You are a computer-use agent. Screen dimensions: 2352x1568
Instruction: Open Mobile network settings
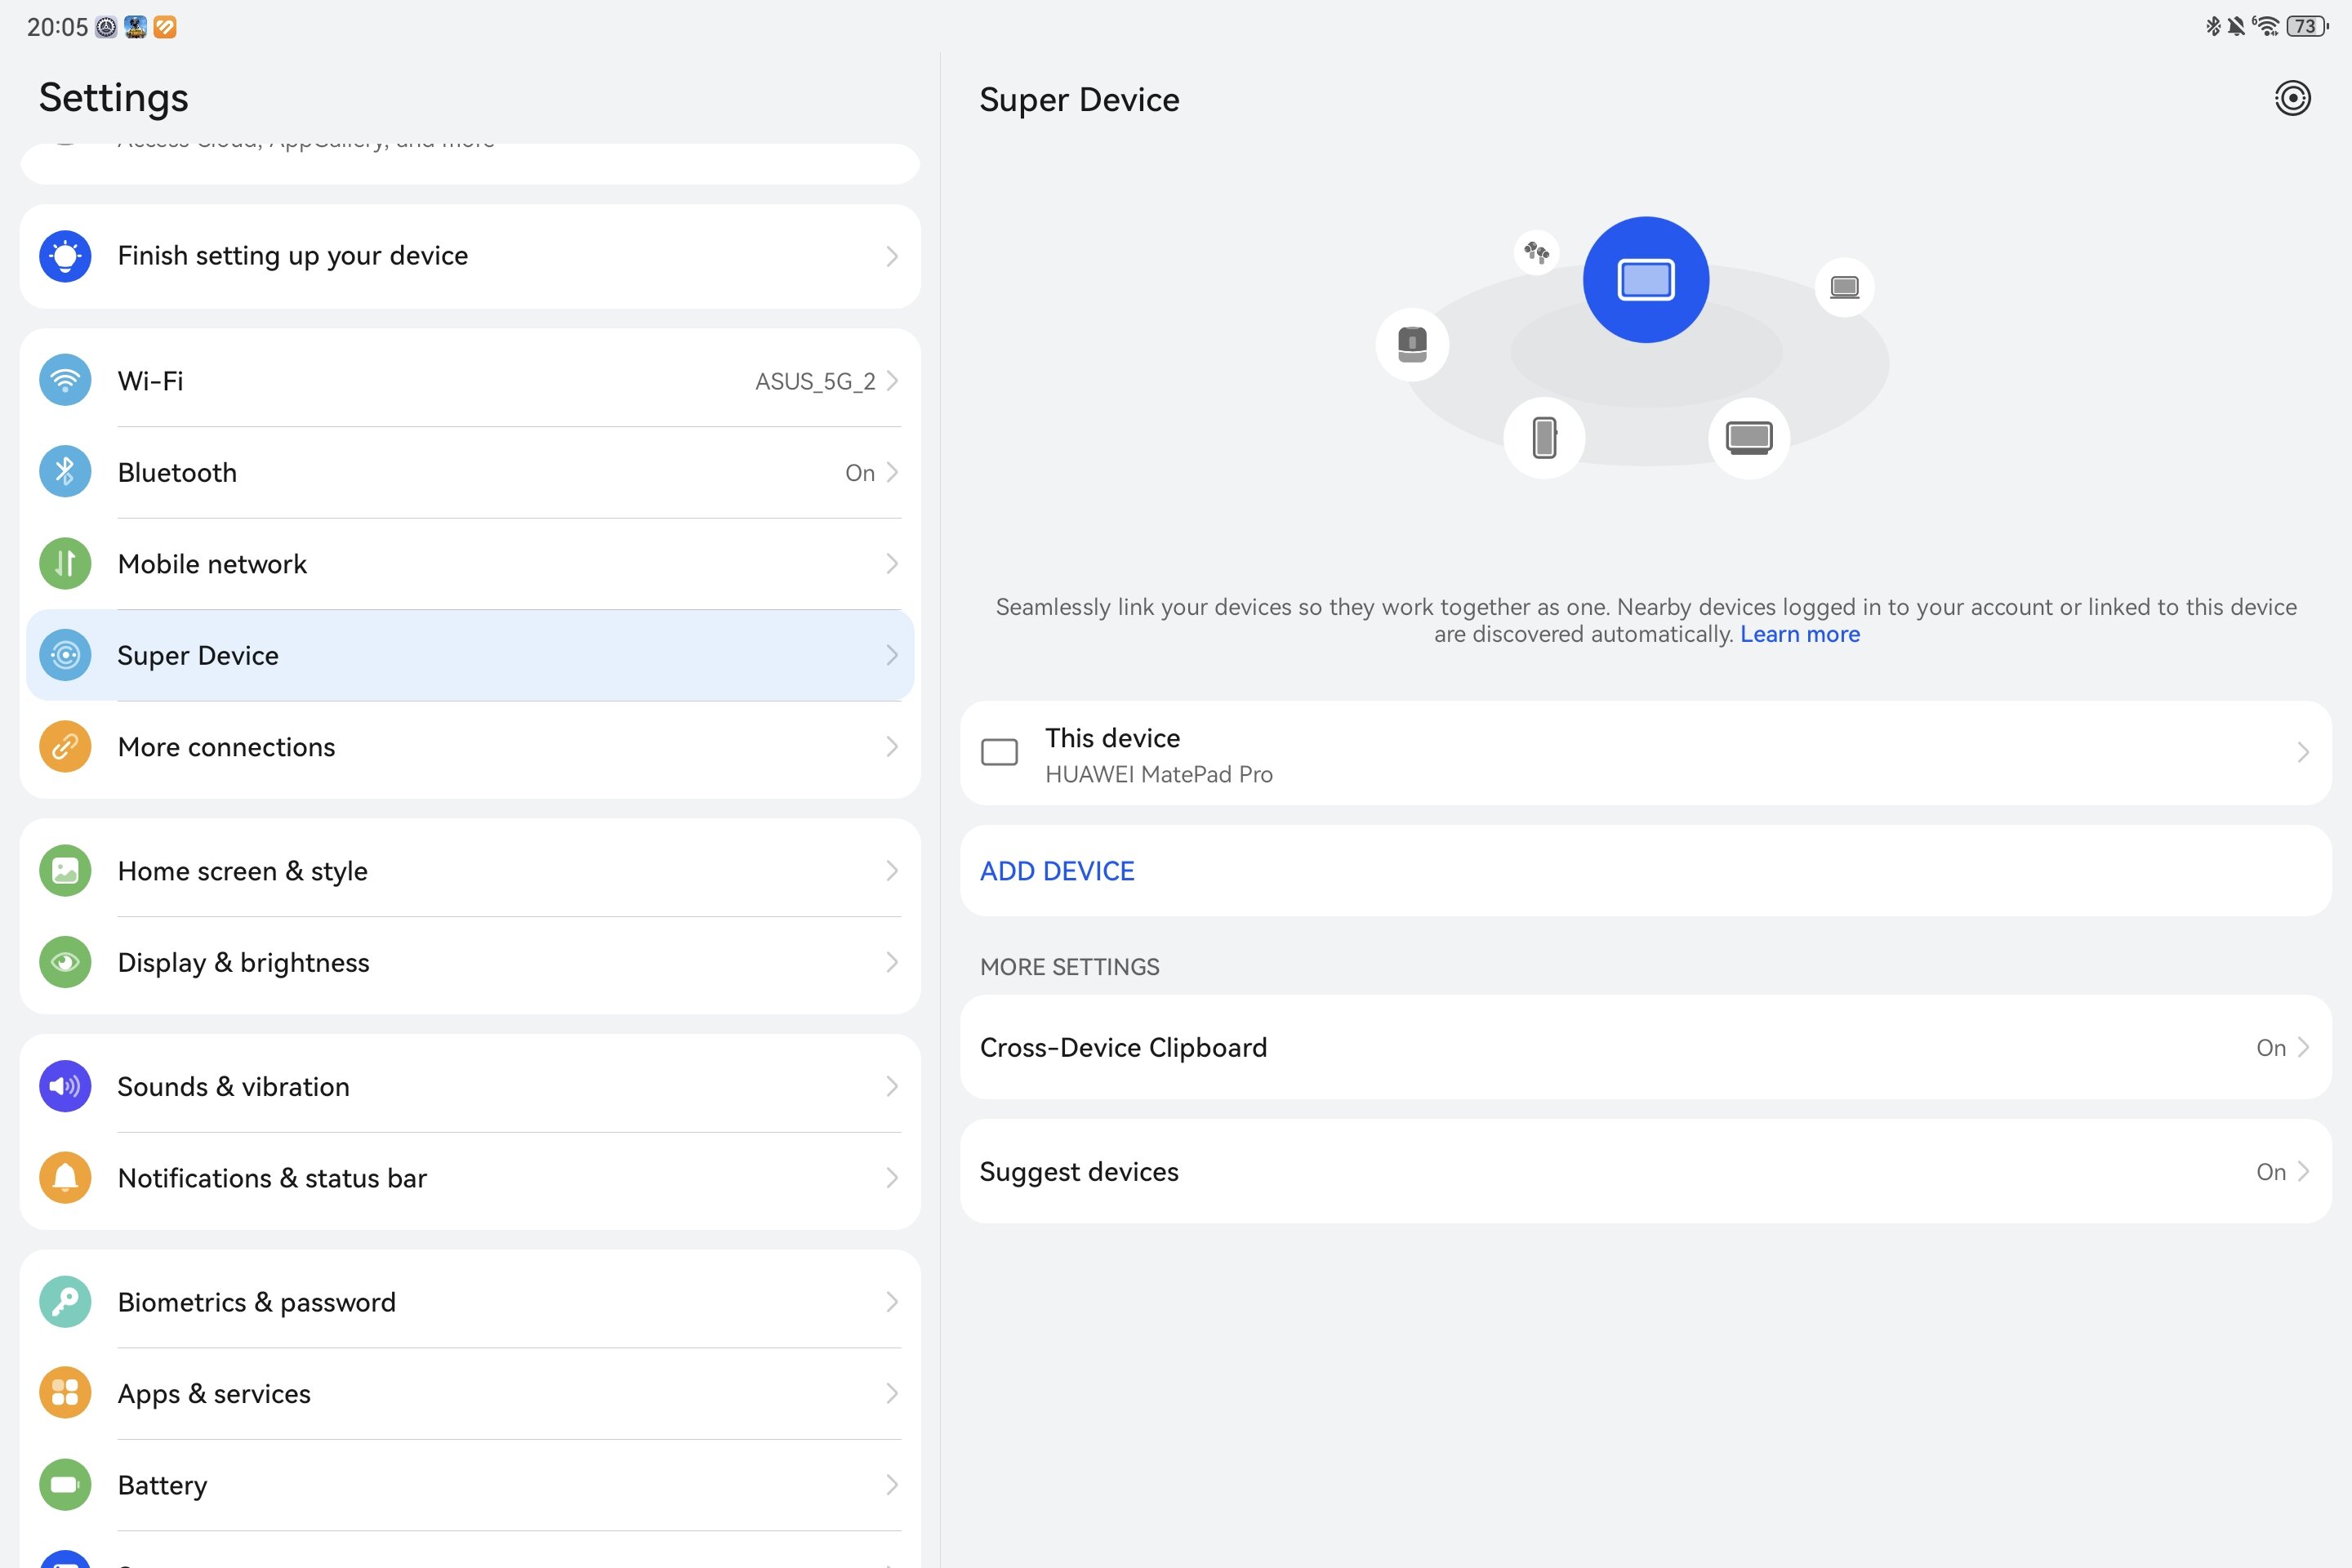470,564
